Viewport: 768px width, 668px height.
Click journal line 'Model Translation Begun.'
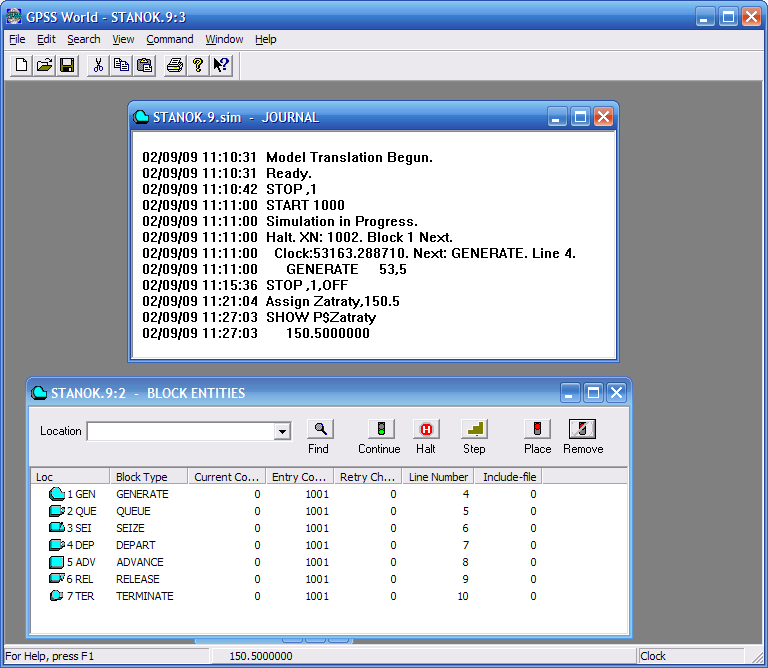click(349, 157)
